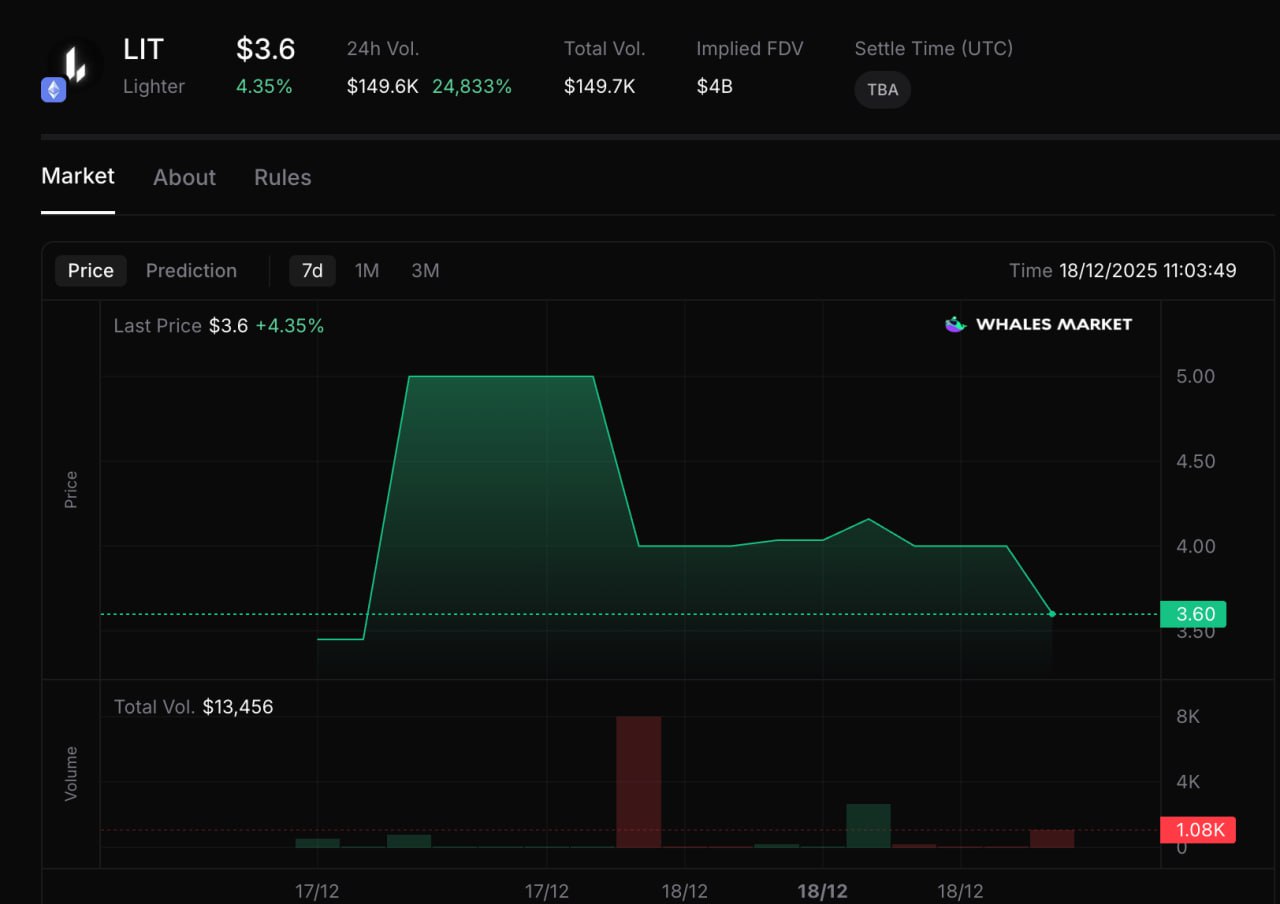The height and width of the screenshot is (904, 1280).
Task: Select the 1M time range
Action: (x=367, y=271)
